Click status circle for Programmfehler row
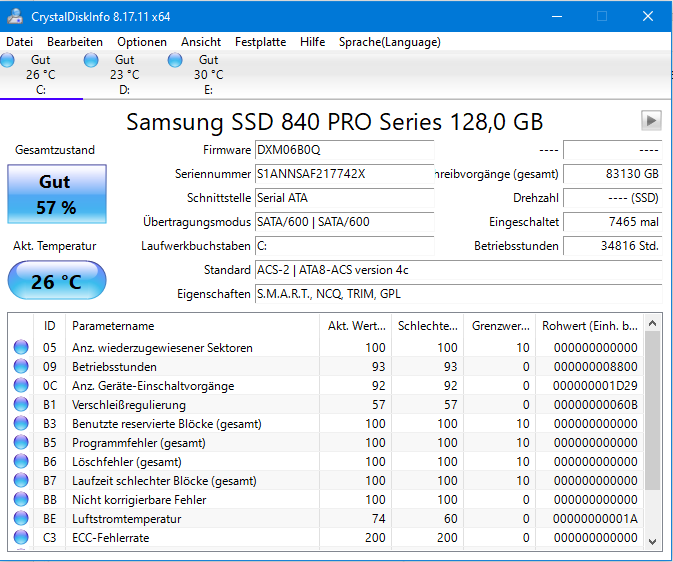Image resolution: width=673 pixels, height=562 pixels. pos(21,442)
